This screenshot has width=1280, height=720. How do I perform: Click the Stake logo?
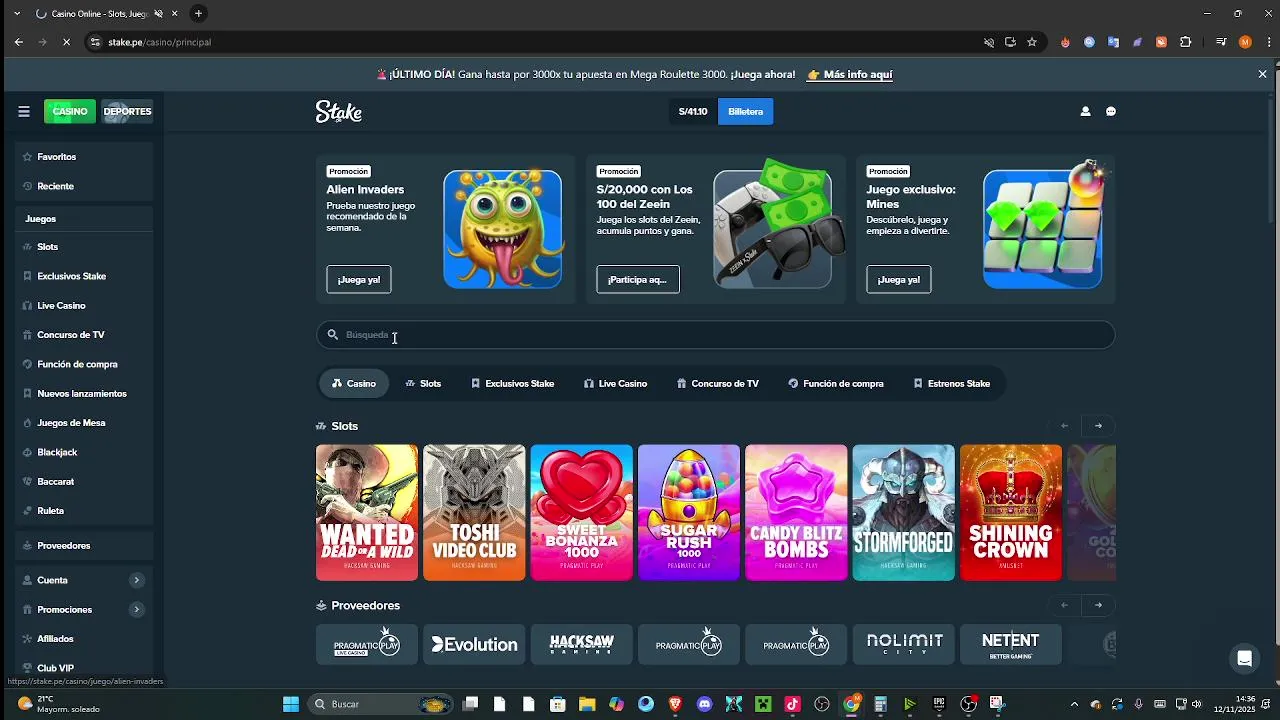click(339, 112)
